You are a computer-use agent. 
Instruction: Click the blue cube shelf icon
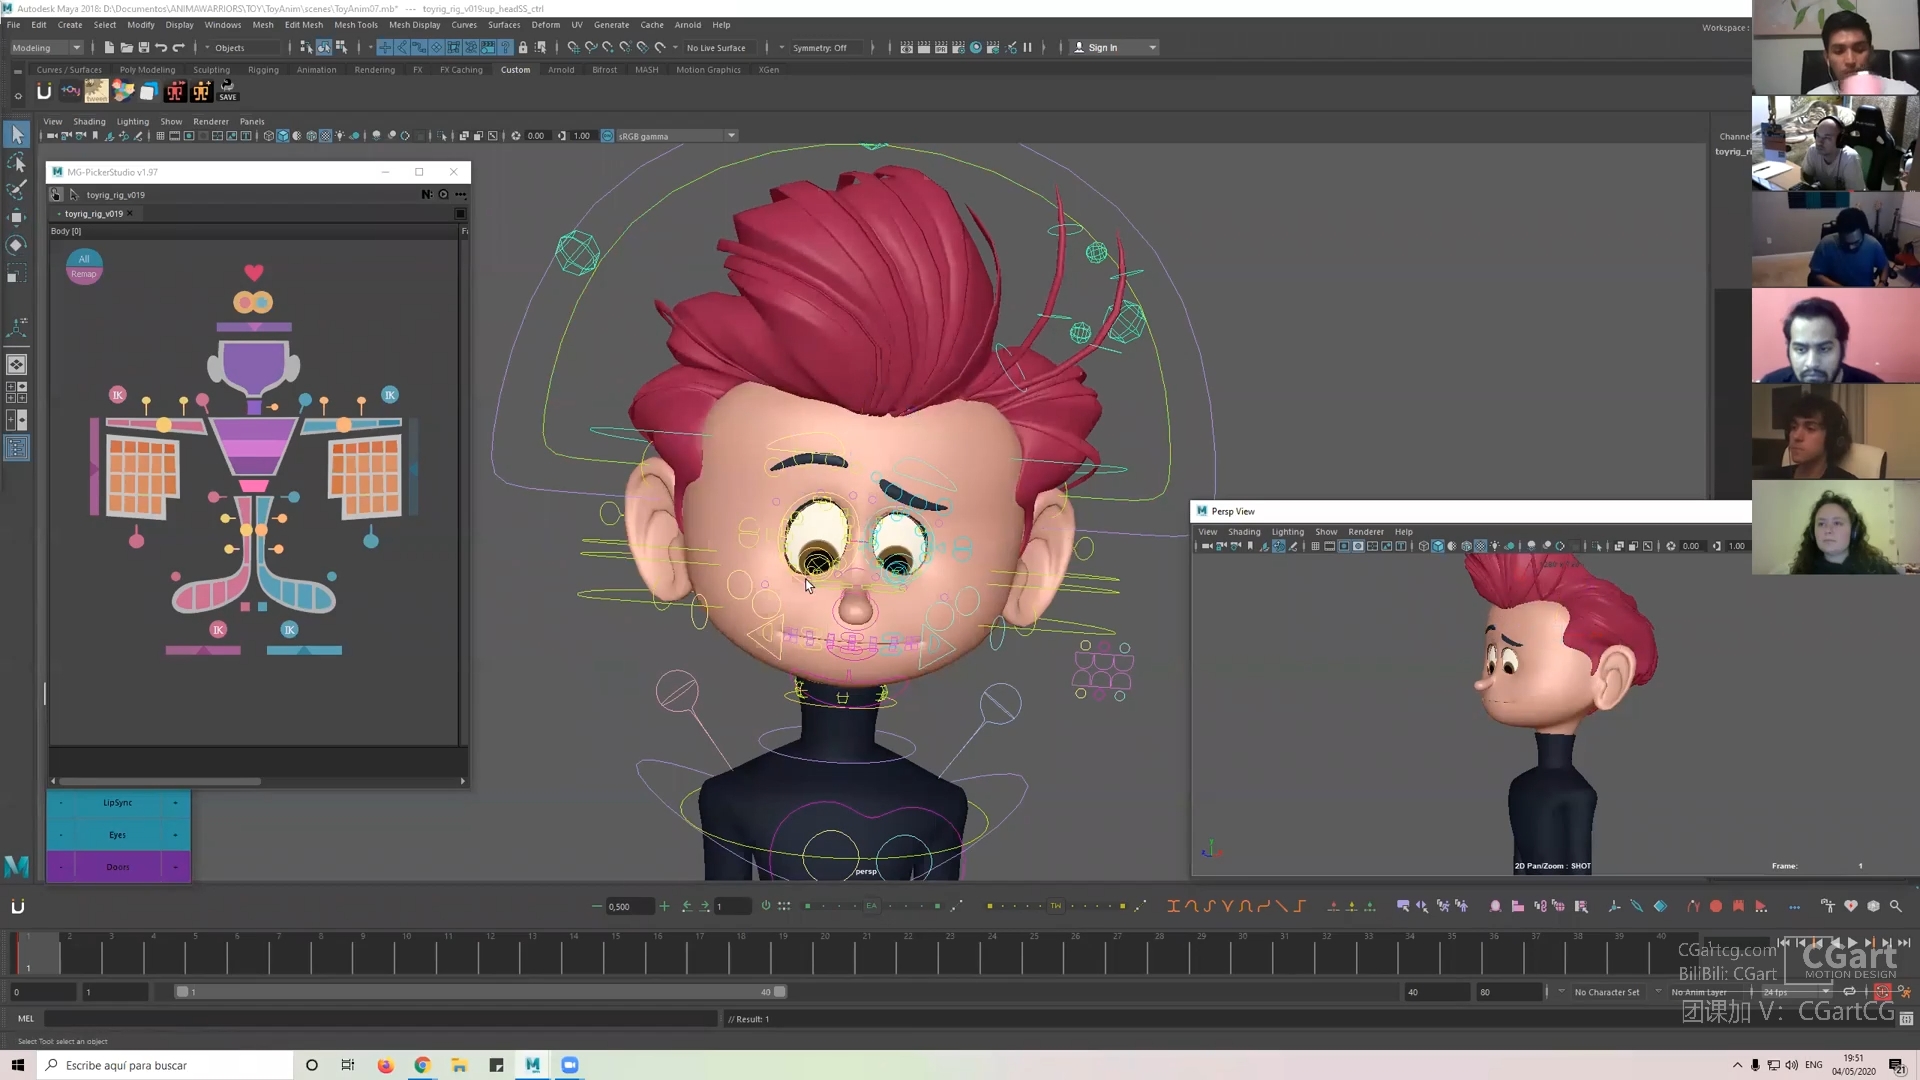click(x=149, y=91)
